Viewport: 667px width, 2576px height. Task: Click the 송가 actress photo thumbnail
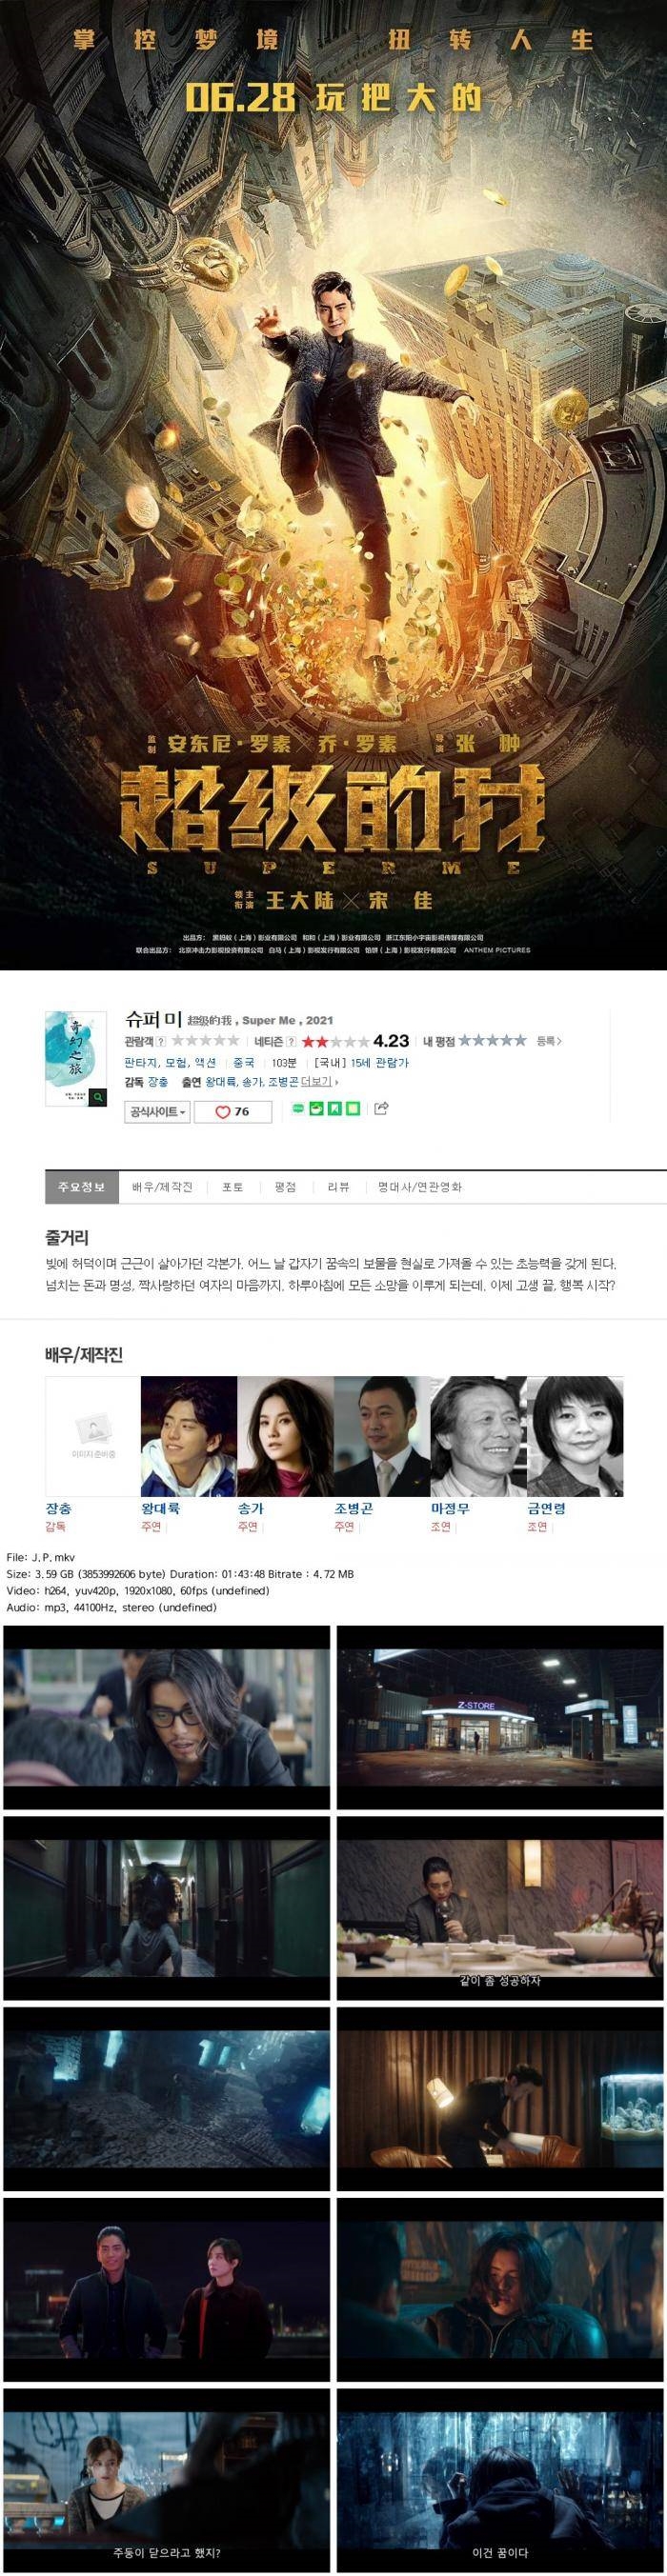(285, 1436)
